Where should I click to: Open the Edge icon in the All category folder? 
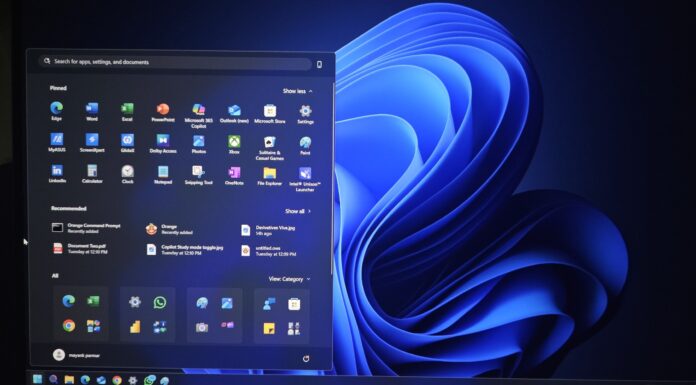tap(68, 301)
